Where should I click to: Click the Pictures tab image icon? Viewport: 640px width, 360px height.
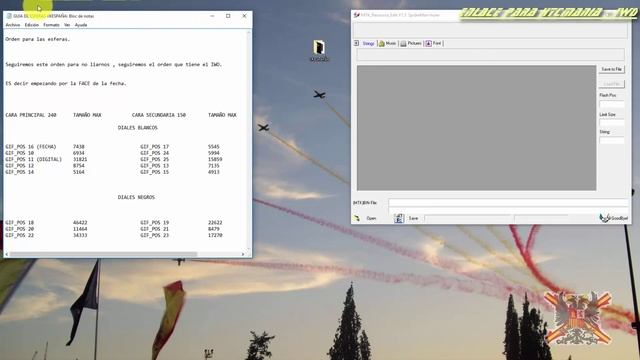[x=403, y=43]
